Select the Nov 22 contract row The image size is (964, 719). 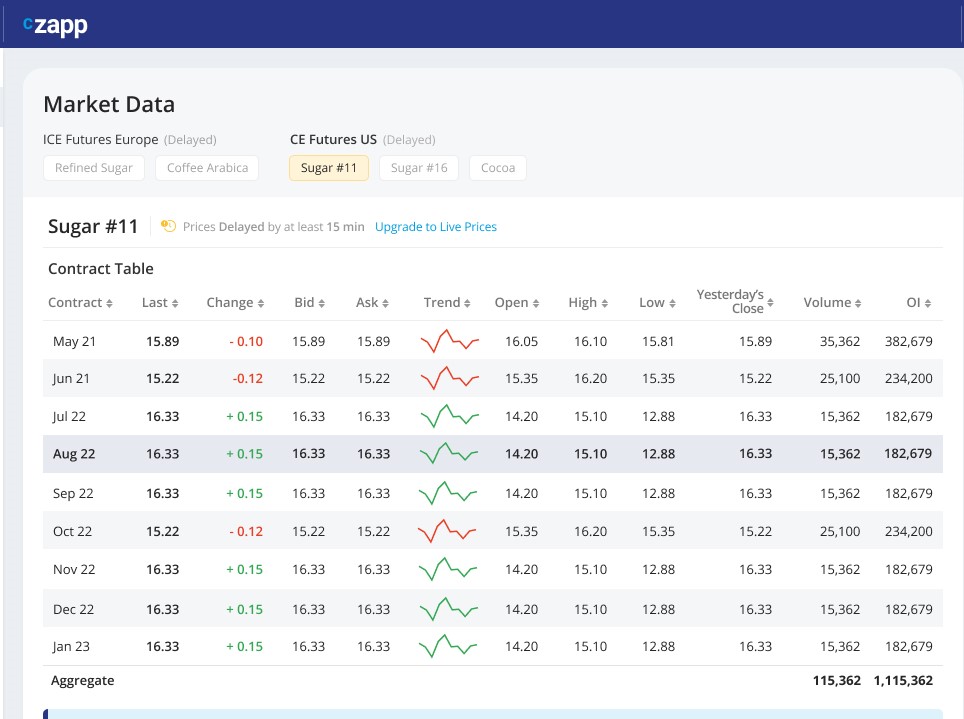[x=492, y=570]
